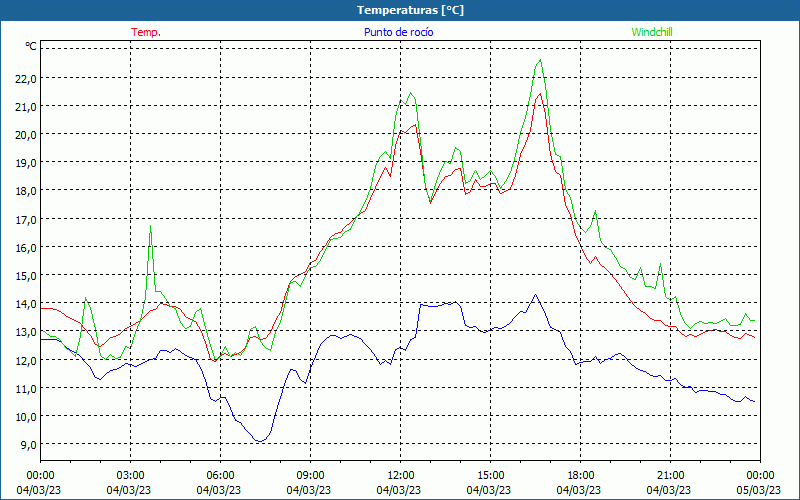The width and height of the screenshot is (800, 500).
Task: Click the 09:00 time label on the x-axis
Action: [x=310, y=476]
